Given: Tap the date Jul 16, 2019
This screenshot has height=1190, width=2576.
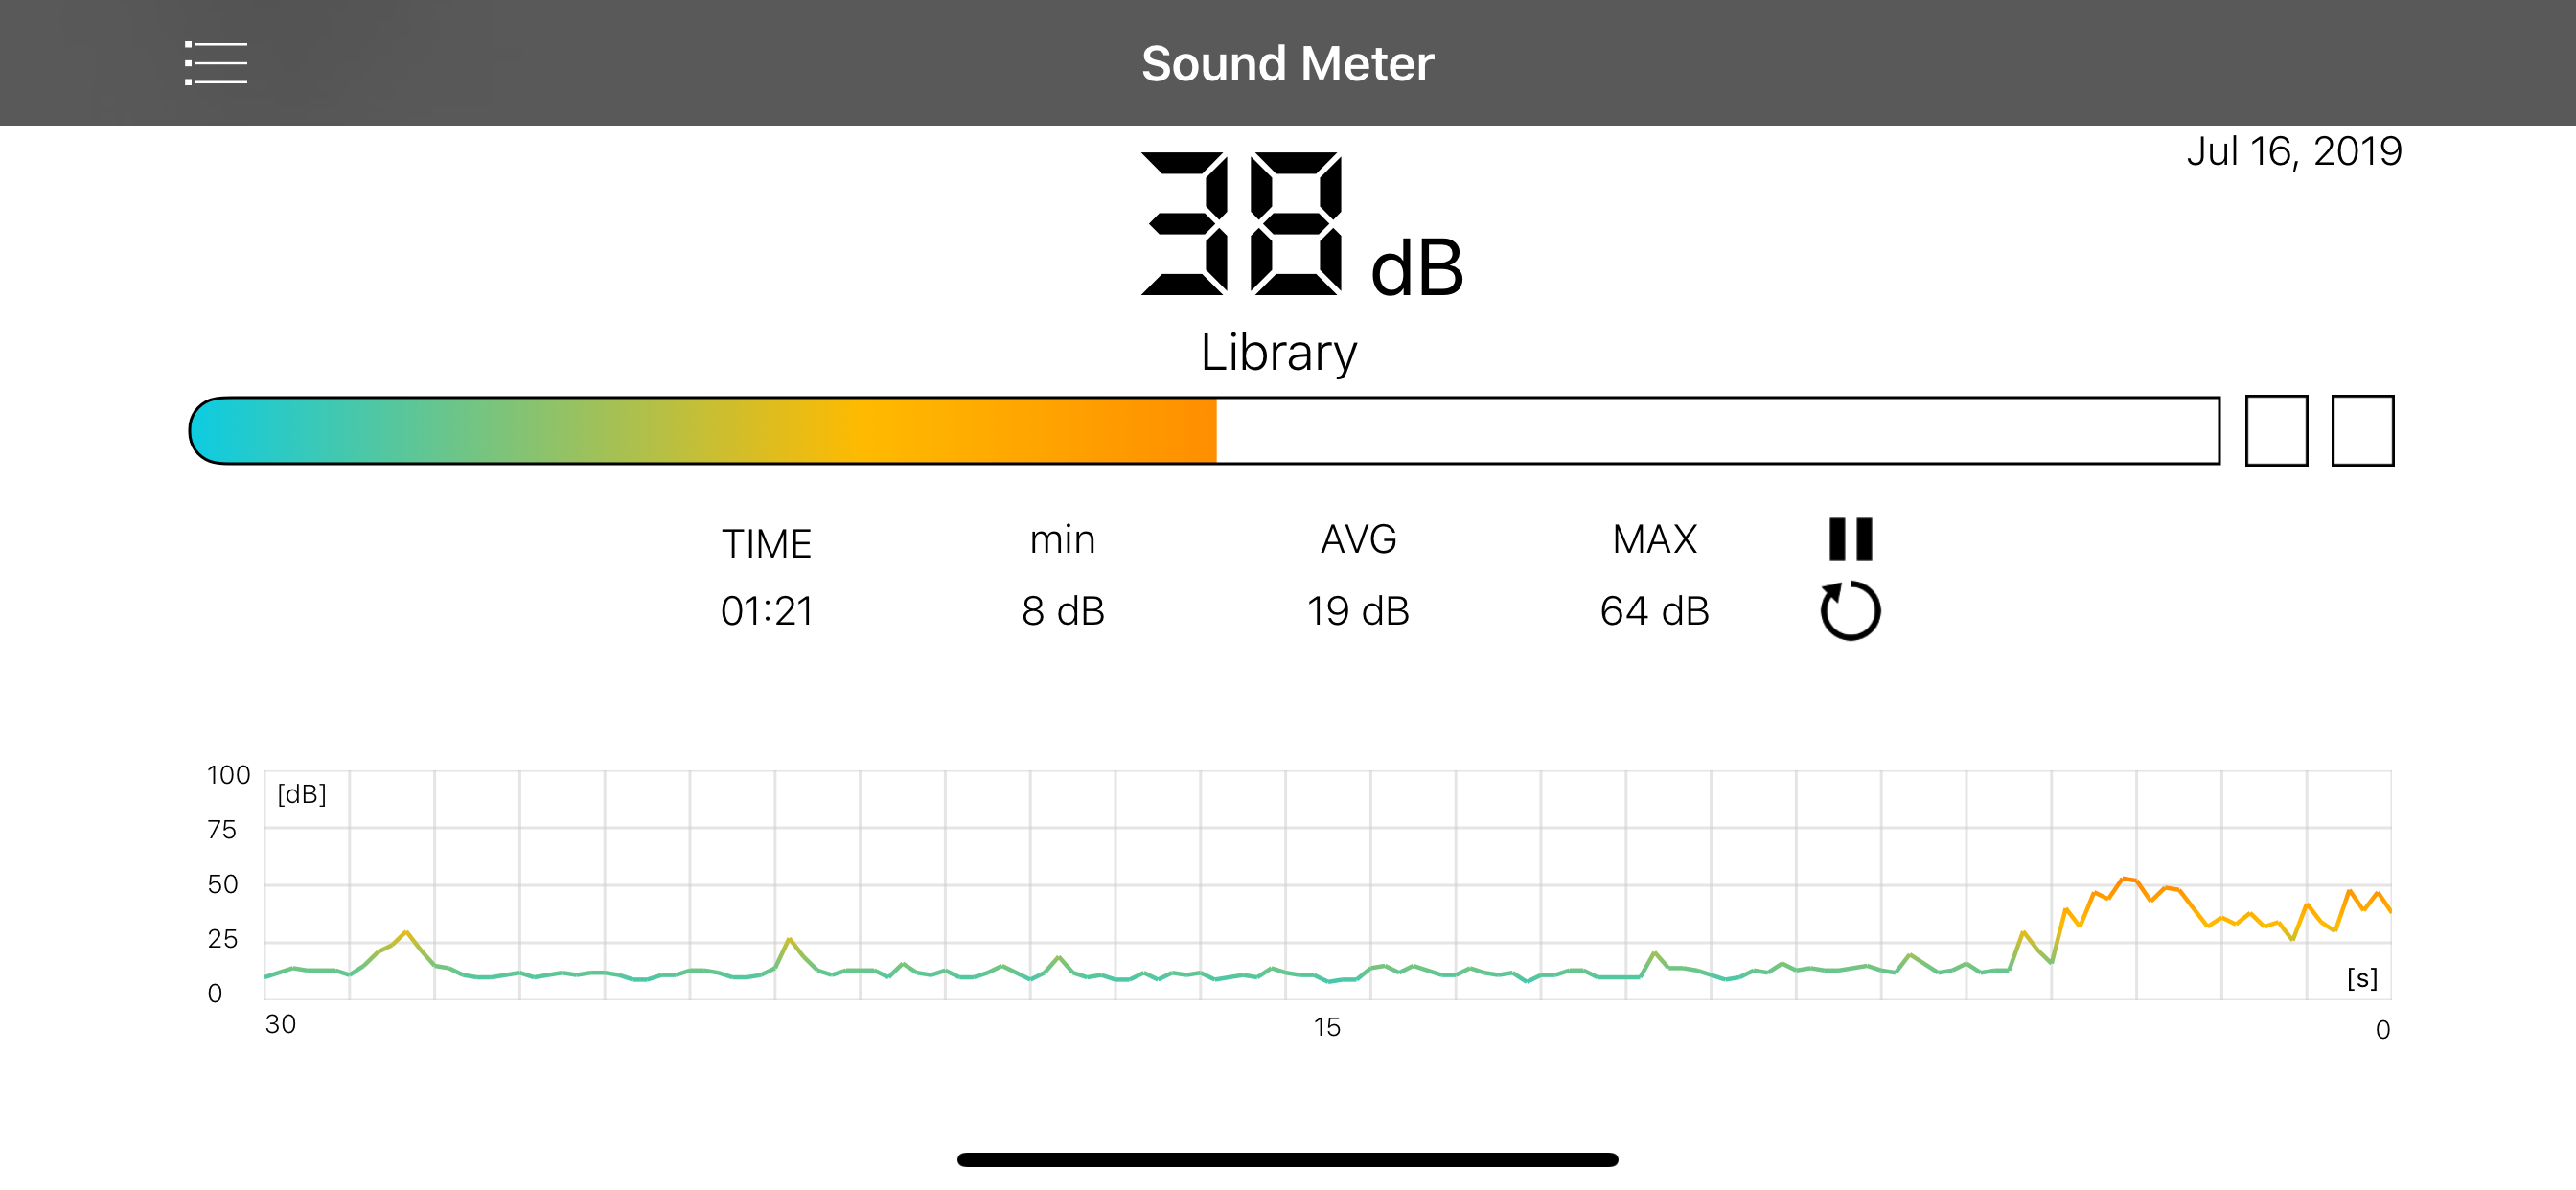Looking at the screenshot, I should (x=2293, y=152).
